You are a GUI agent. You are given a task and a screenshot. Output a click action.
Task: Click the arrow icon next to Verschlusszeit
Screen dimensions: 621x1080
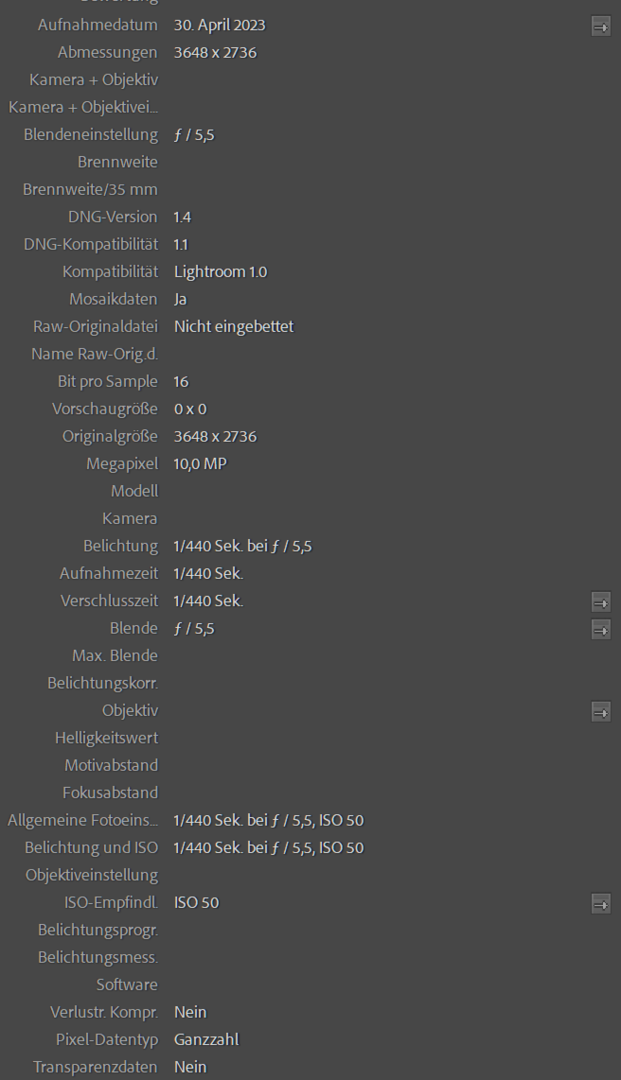pyautogui.click(x=600, y=602)
